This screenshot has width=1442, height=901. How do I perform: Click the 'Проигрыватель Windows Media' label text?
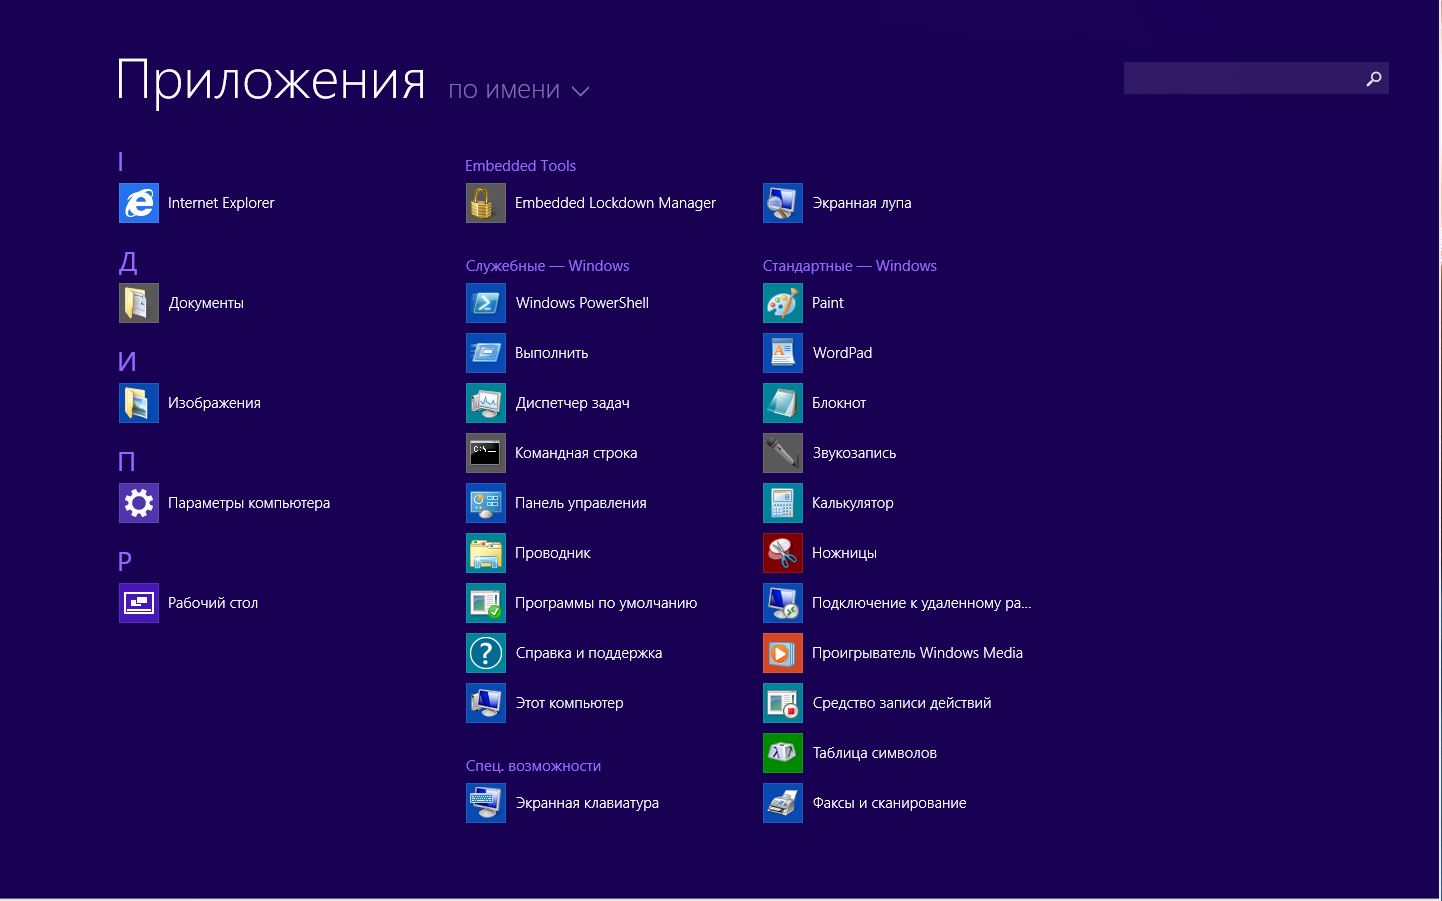click(x=917, y=653)
